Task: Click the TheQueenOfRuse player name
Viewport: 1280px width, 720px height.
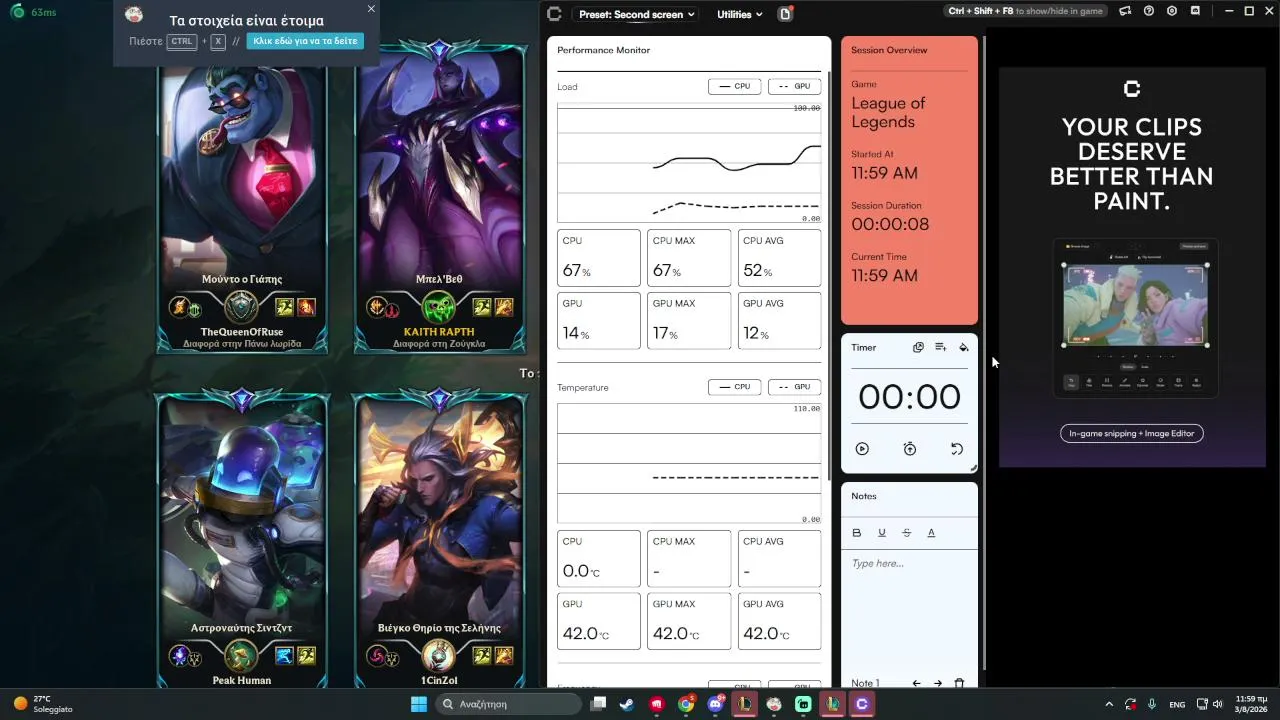Action: point(242,331)
